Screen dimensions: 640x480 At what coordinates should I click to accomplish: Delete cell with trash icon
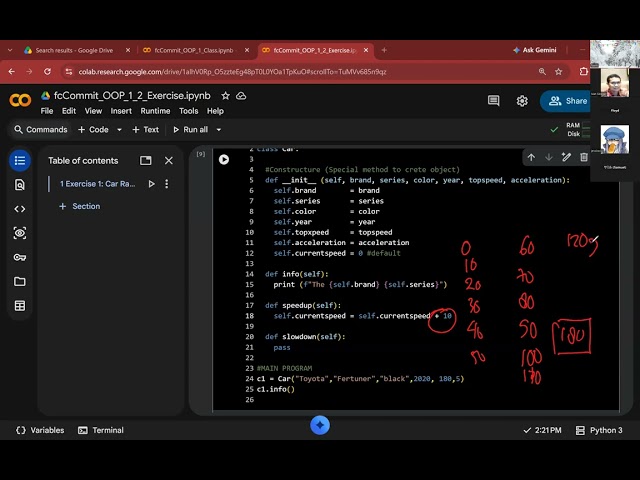coord(584,157)
